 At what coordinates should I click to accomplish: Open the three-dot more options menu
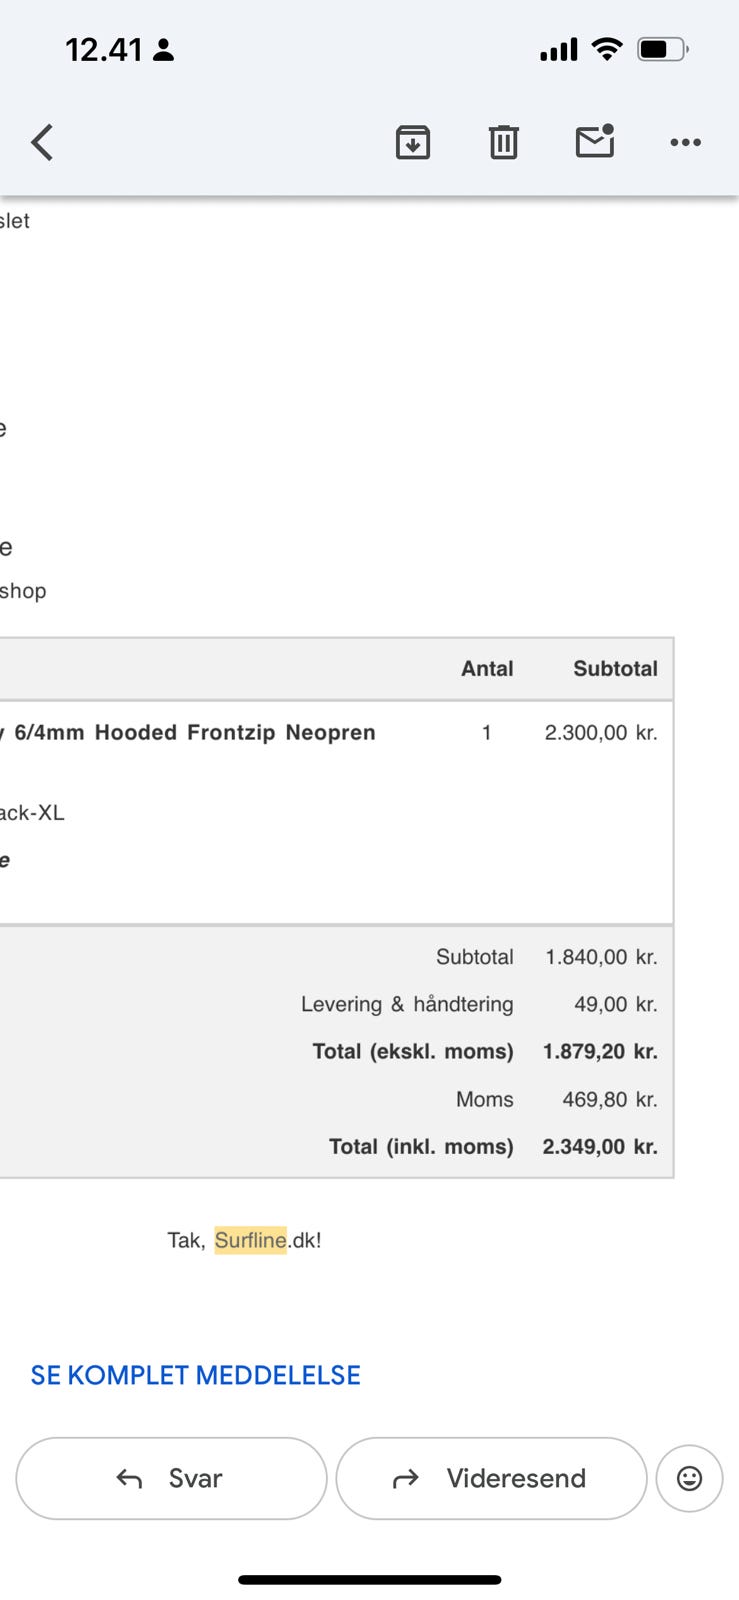pyautogui.click(x=685, y=143)
